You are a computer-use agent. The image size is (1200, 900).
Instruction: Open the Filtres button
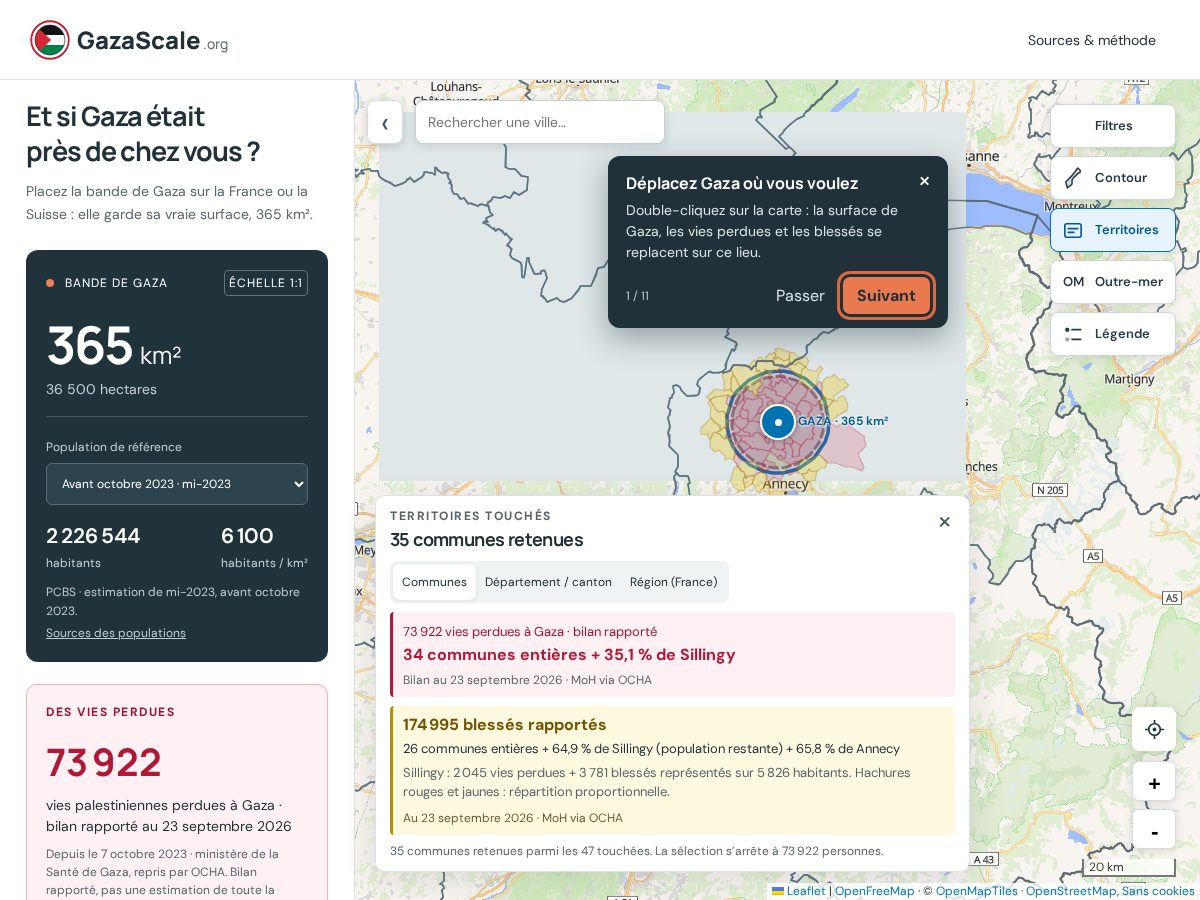[1113, 126]
